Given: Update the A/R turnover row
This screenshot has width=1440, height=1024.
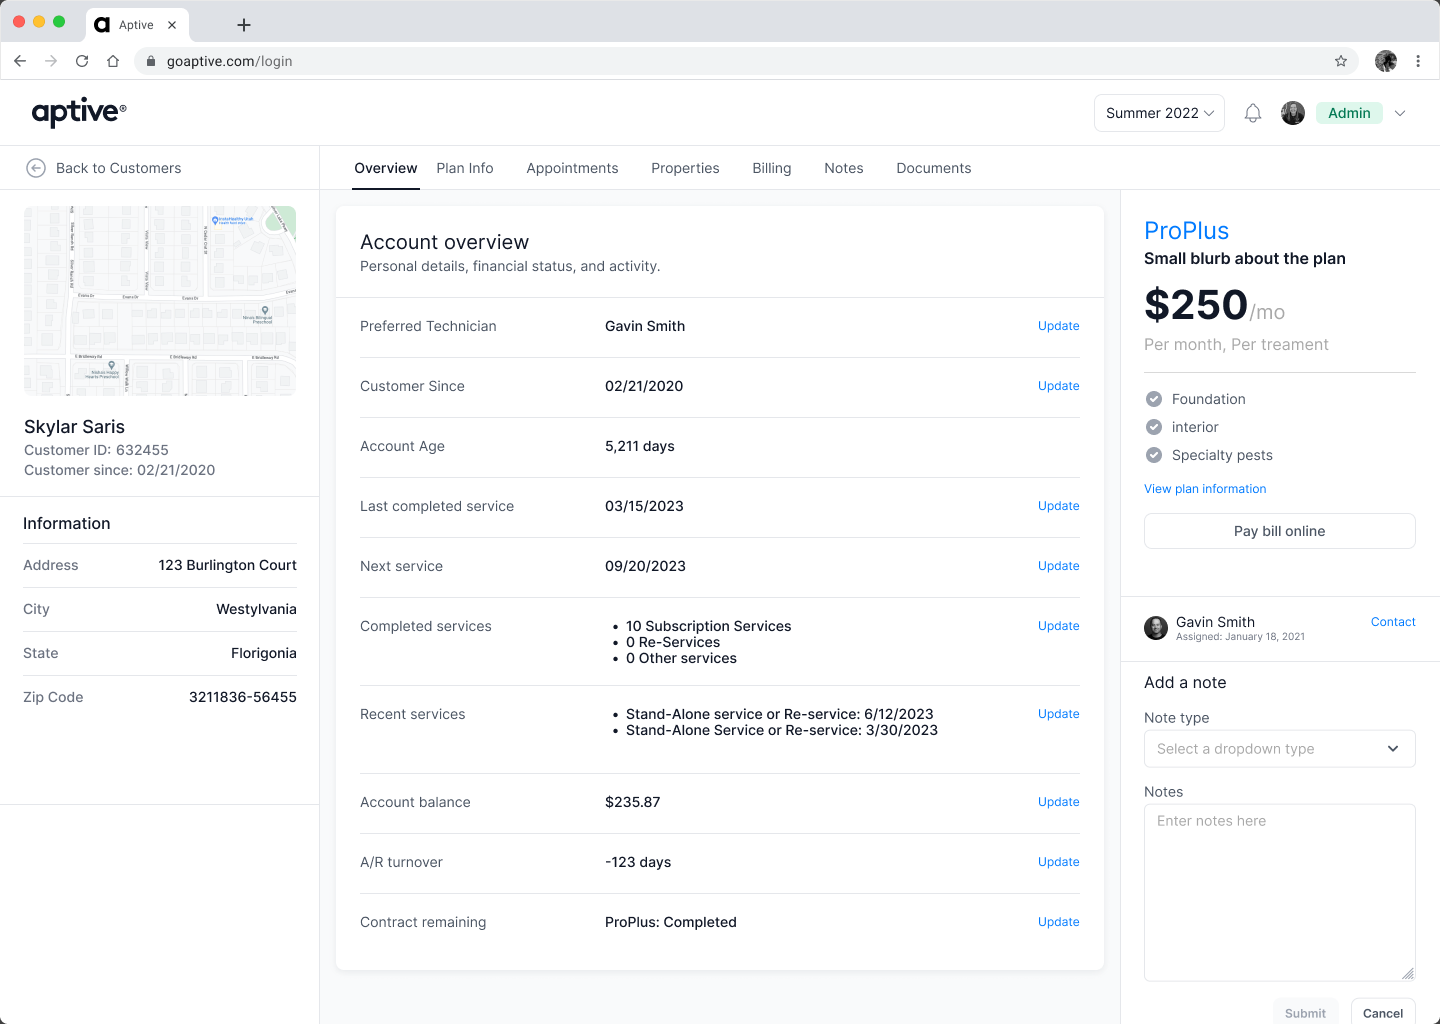Looking at the screenshot, I should [1058, 862].
